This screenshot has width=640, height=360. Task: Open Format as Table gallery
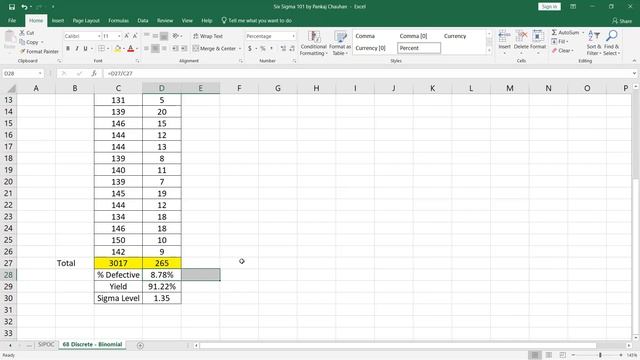coord(340,43)
